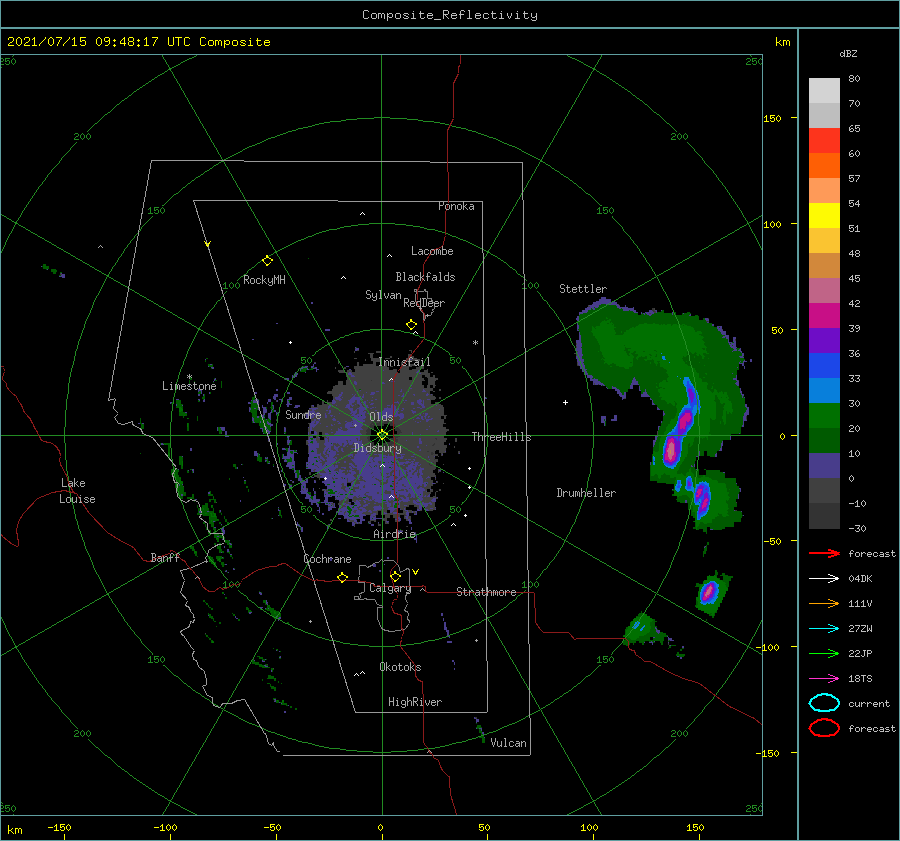
Task: Click the Drumheller city label
Action: (585, 493)
